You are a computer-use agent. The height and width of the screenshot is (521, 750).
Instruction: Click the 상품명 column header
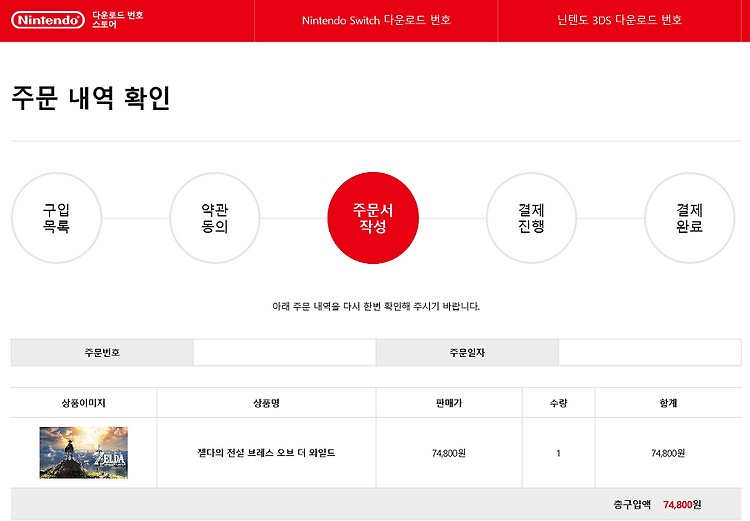coord(266,403)
